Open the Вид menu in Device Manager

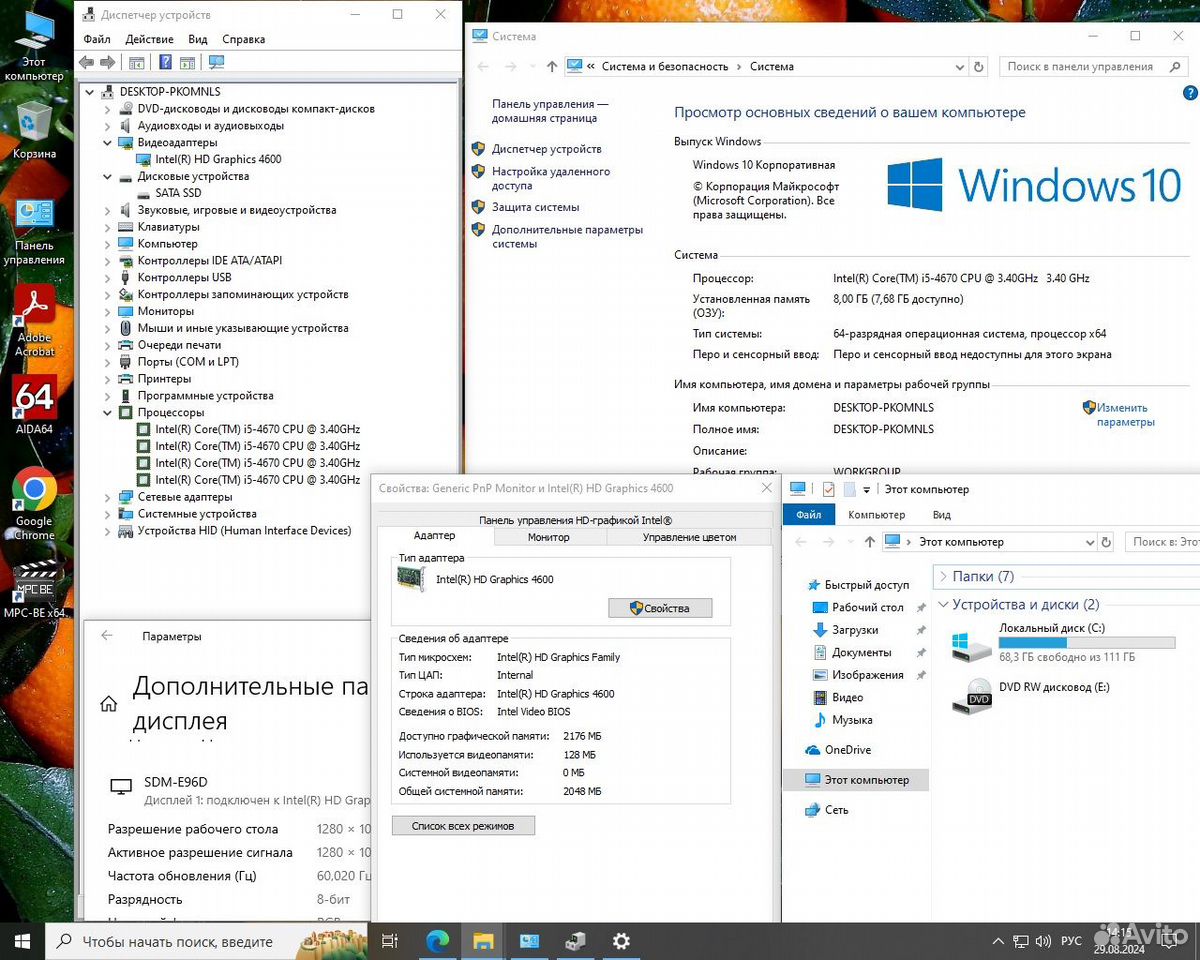pyautogui.click(x=198, y=39)
